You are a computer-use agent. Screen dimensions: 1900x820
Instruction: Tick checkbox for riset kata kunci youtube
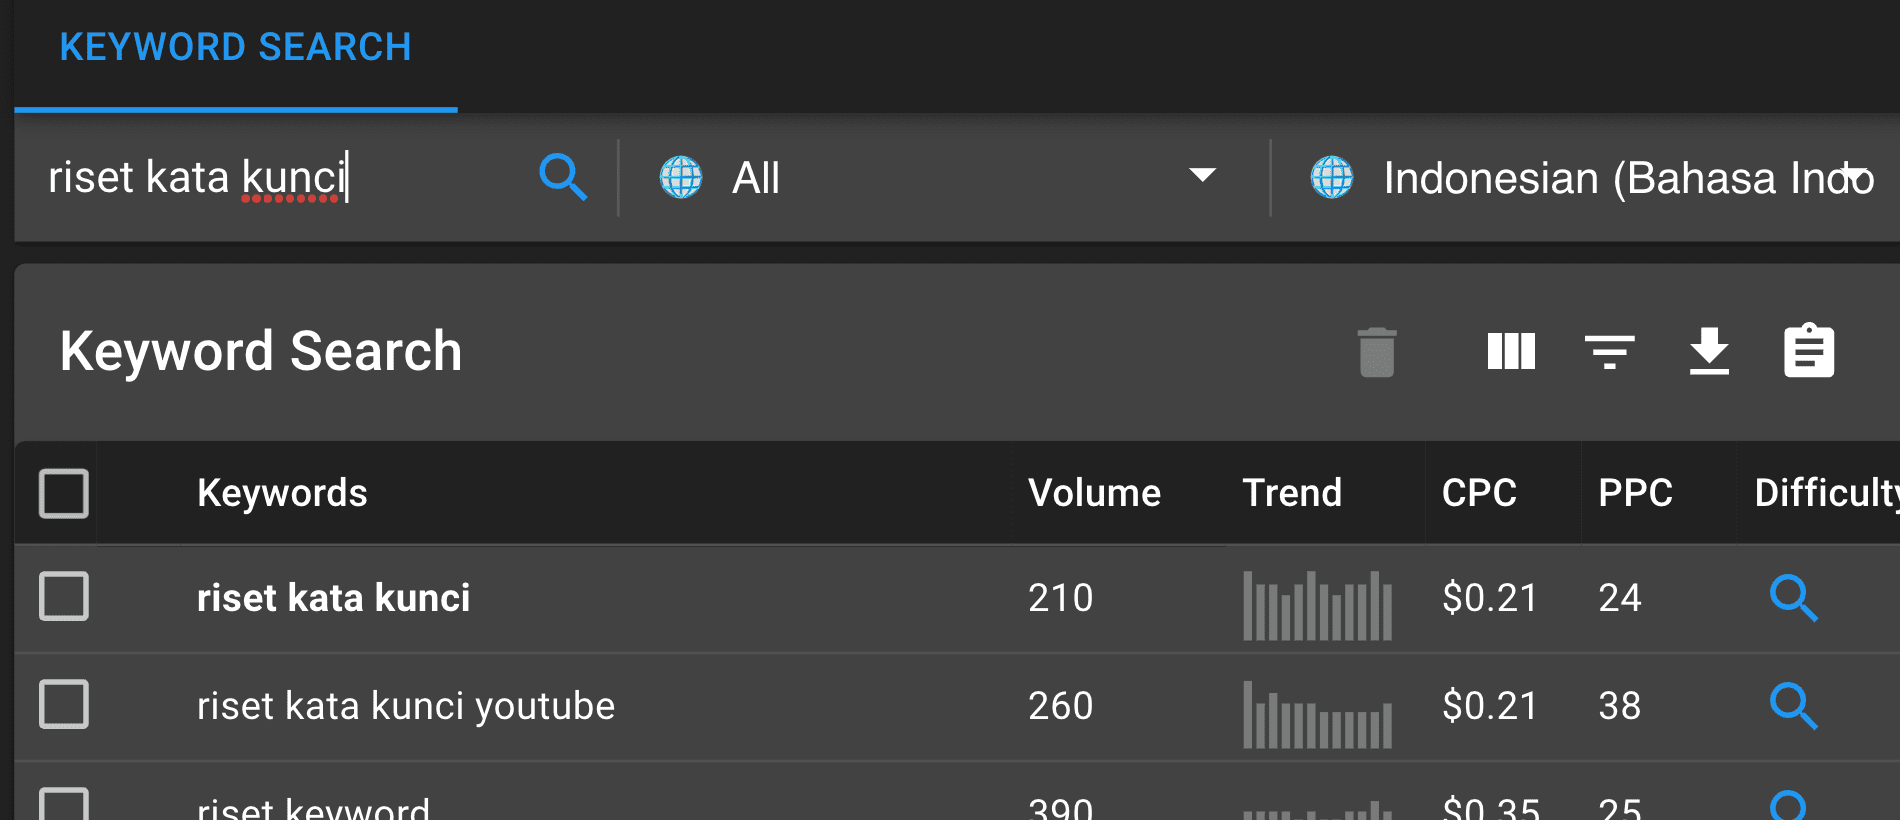[x=64, y=705]
